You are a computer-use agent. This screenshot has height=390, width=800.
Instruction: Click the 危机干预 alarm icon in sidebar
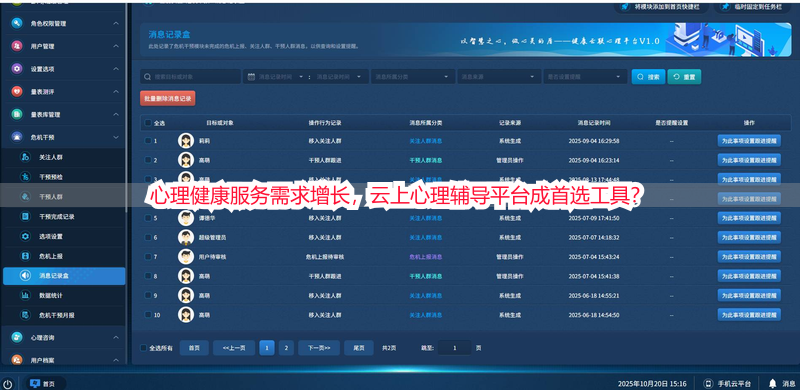point(17,137)
